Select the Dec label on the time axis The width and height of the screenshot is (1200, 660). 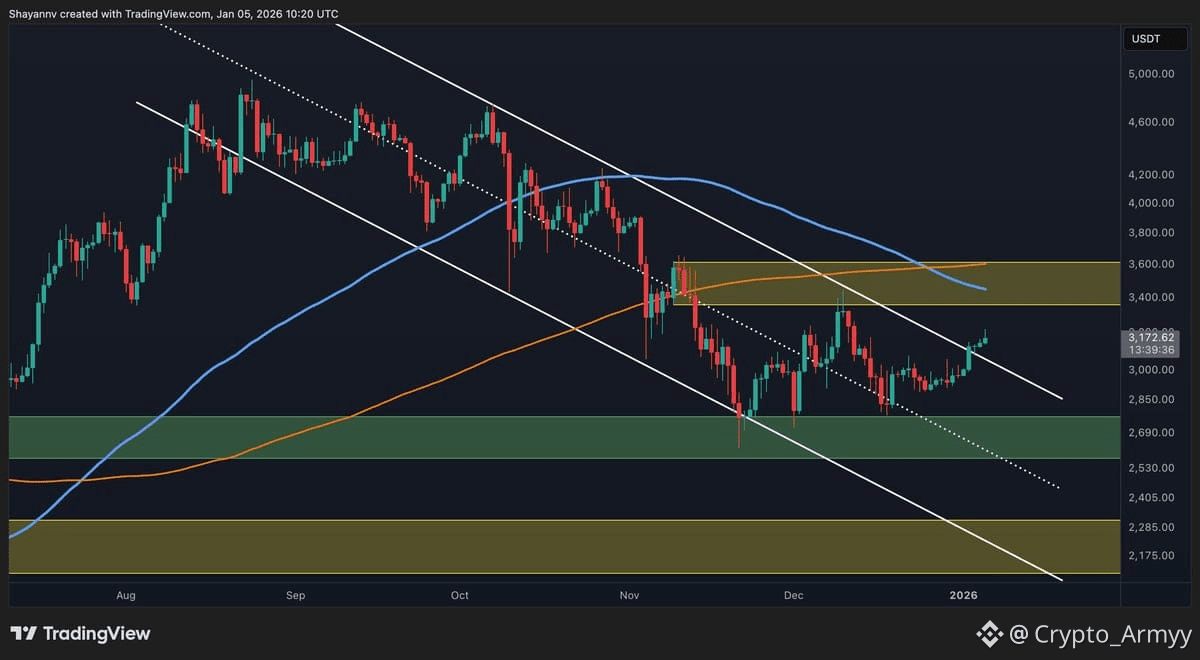[x=793, y=594]
